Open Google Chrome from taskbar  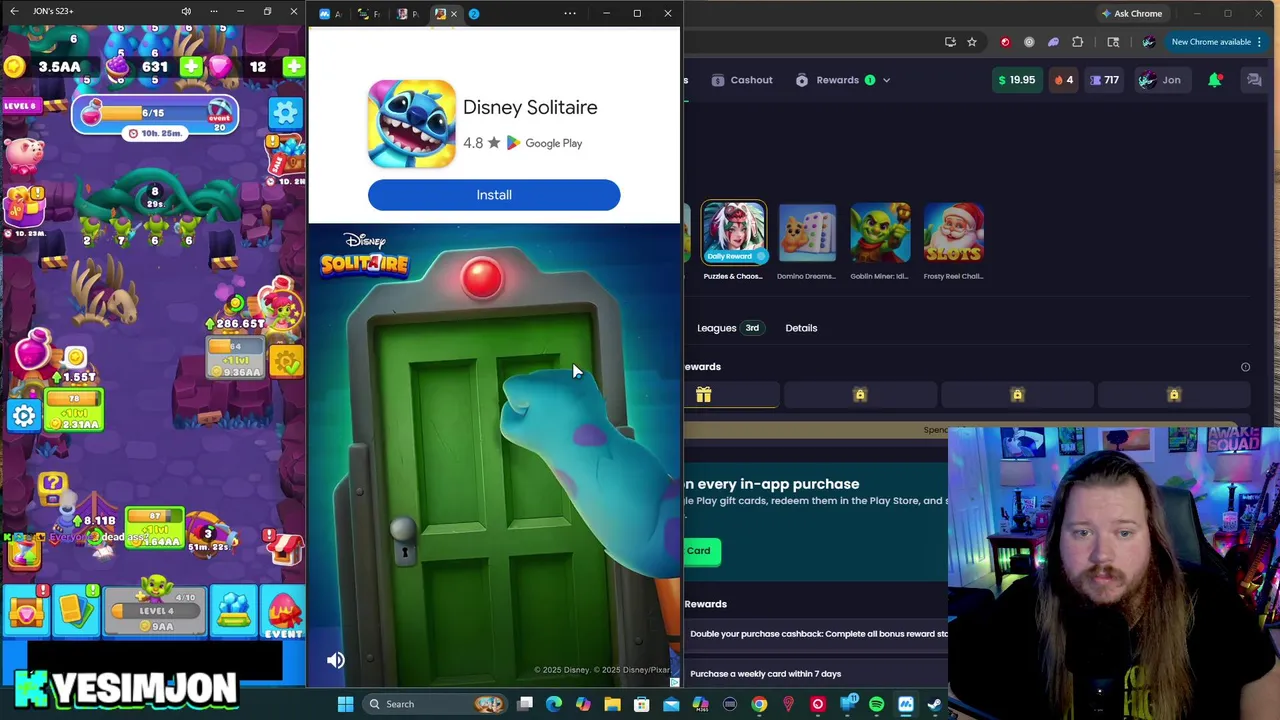(x=759, y=704)
